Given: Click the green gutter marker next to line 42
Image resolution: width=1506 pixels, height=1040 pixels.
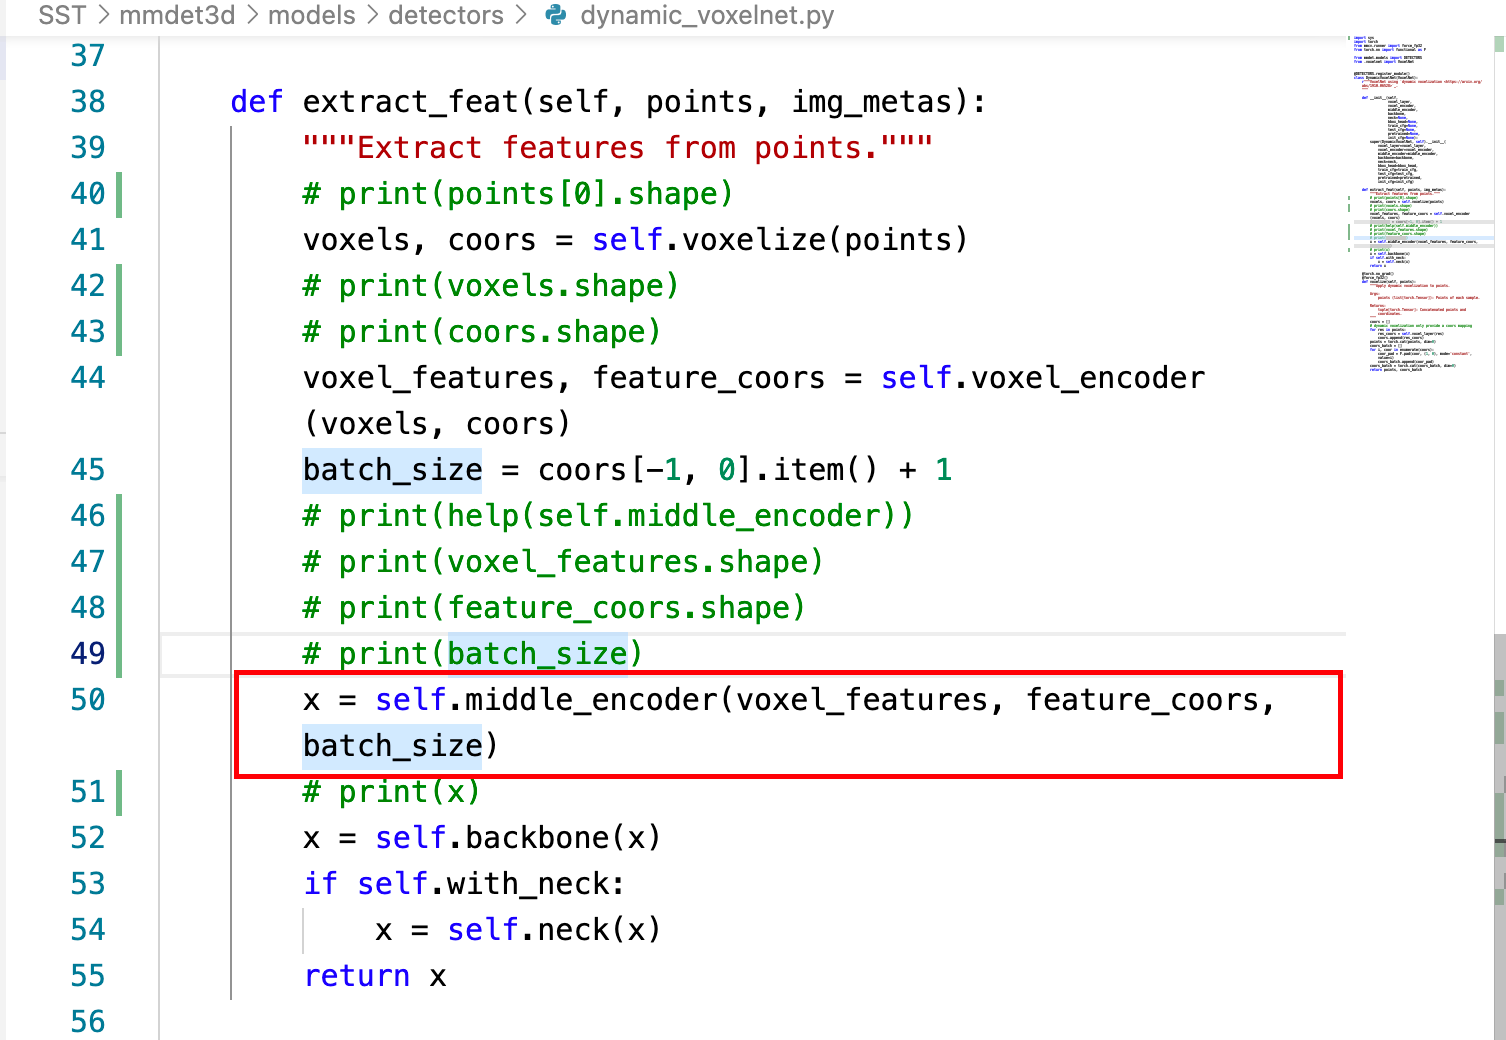Looking at the screenshot, I should coord(120,285).
